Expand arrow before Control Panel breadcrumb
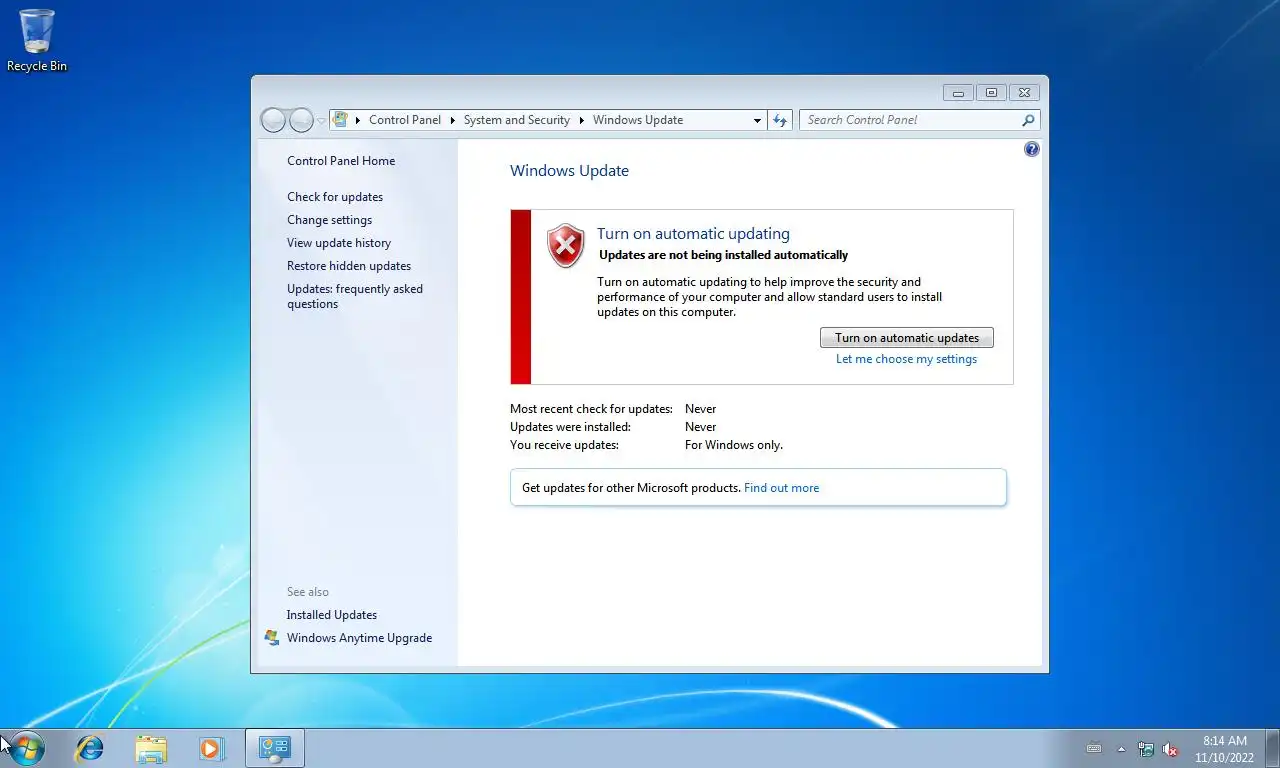The image size is (1280, 768). pyautogui.click(x=358, y=120)
